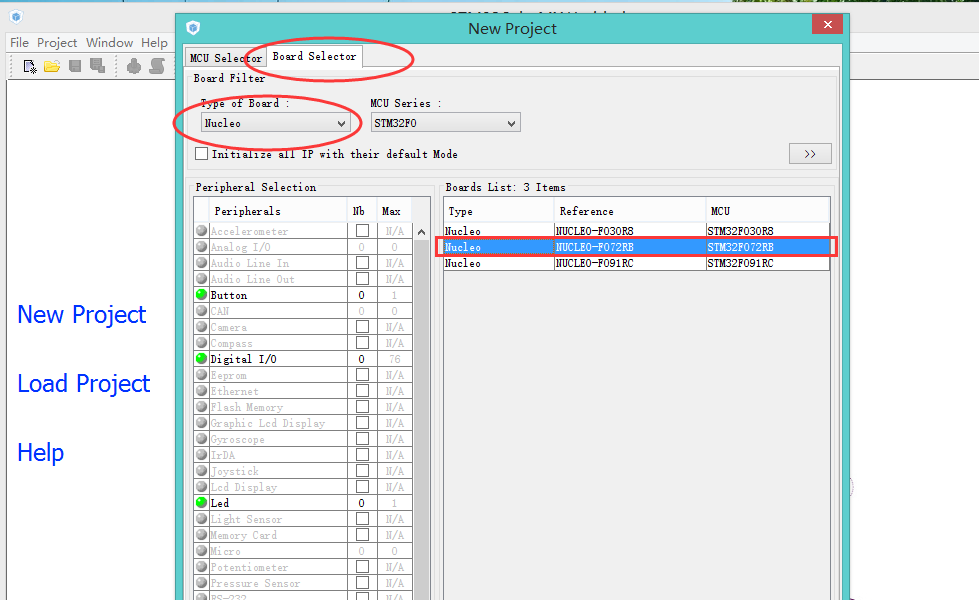The width and height of the screenshot is (979, 600).
Task: Click the Save Project floppy icon
Action: [75, 66]
